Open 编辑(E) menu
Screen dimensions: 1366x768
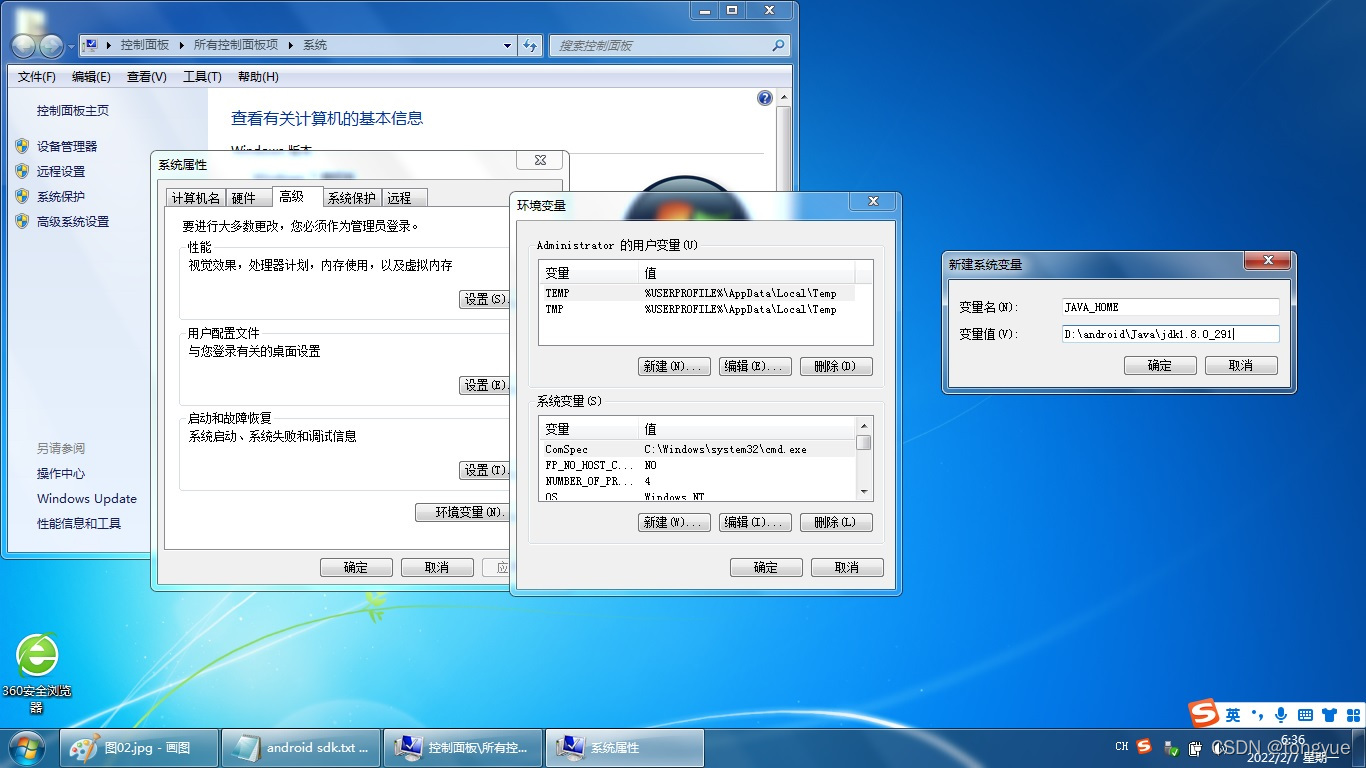(91, 77)
